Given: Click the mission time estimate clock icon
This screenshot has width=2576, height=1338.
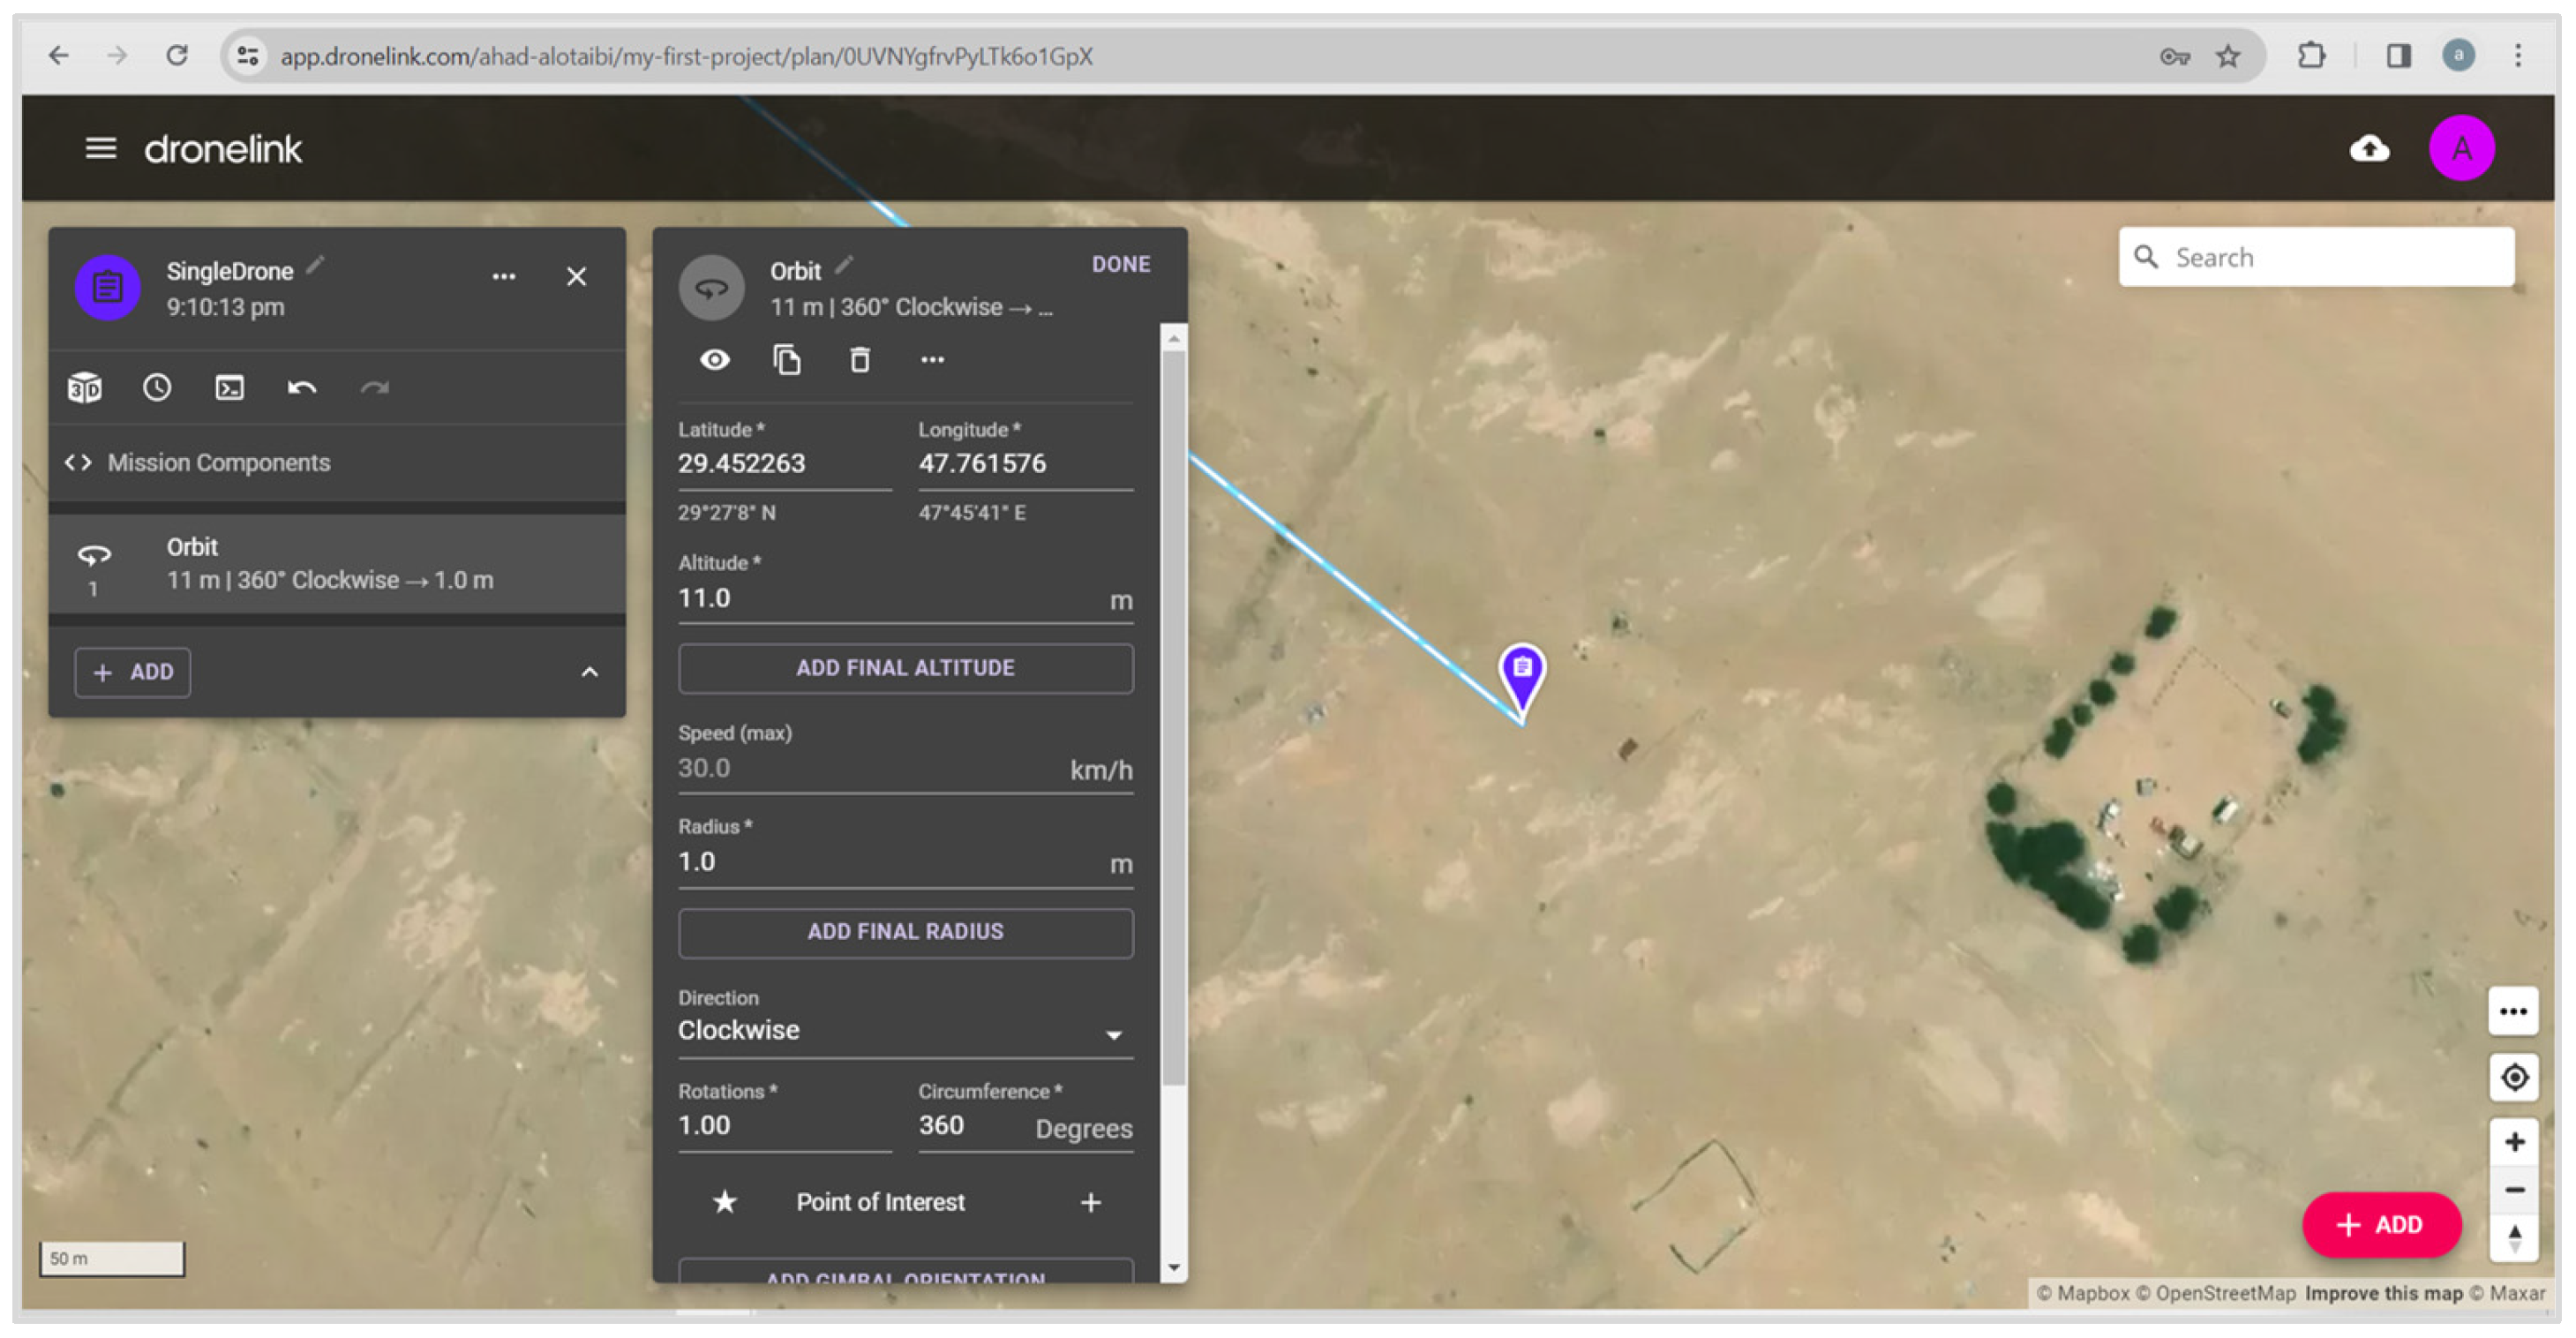Looking at the screenshot, I should pyautogui.click(x=157, y=387).
